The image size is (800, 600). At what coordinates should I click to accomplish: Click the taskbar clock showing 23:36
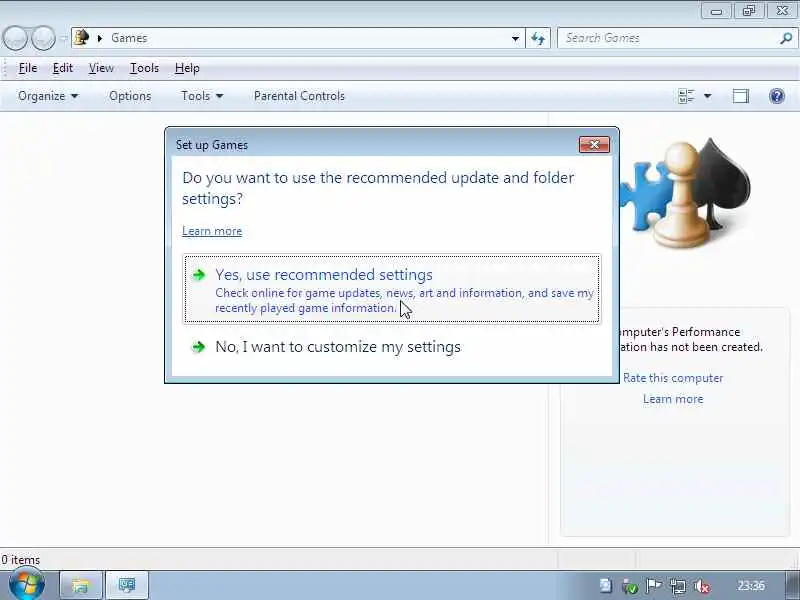coord(751,586)
